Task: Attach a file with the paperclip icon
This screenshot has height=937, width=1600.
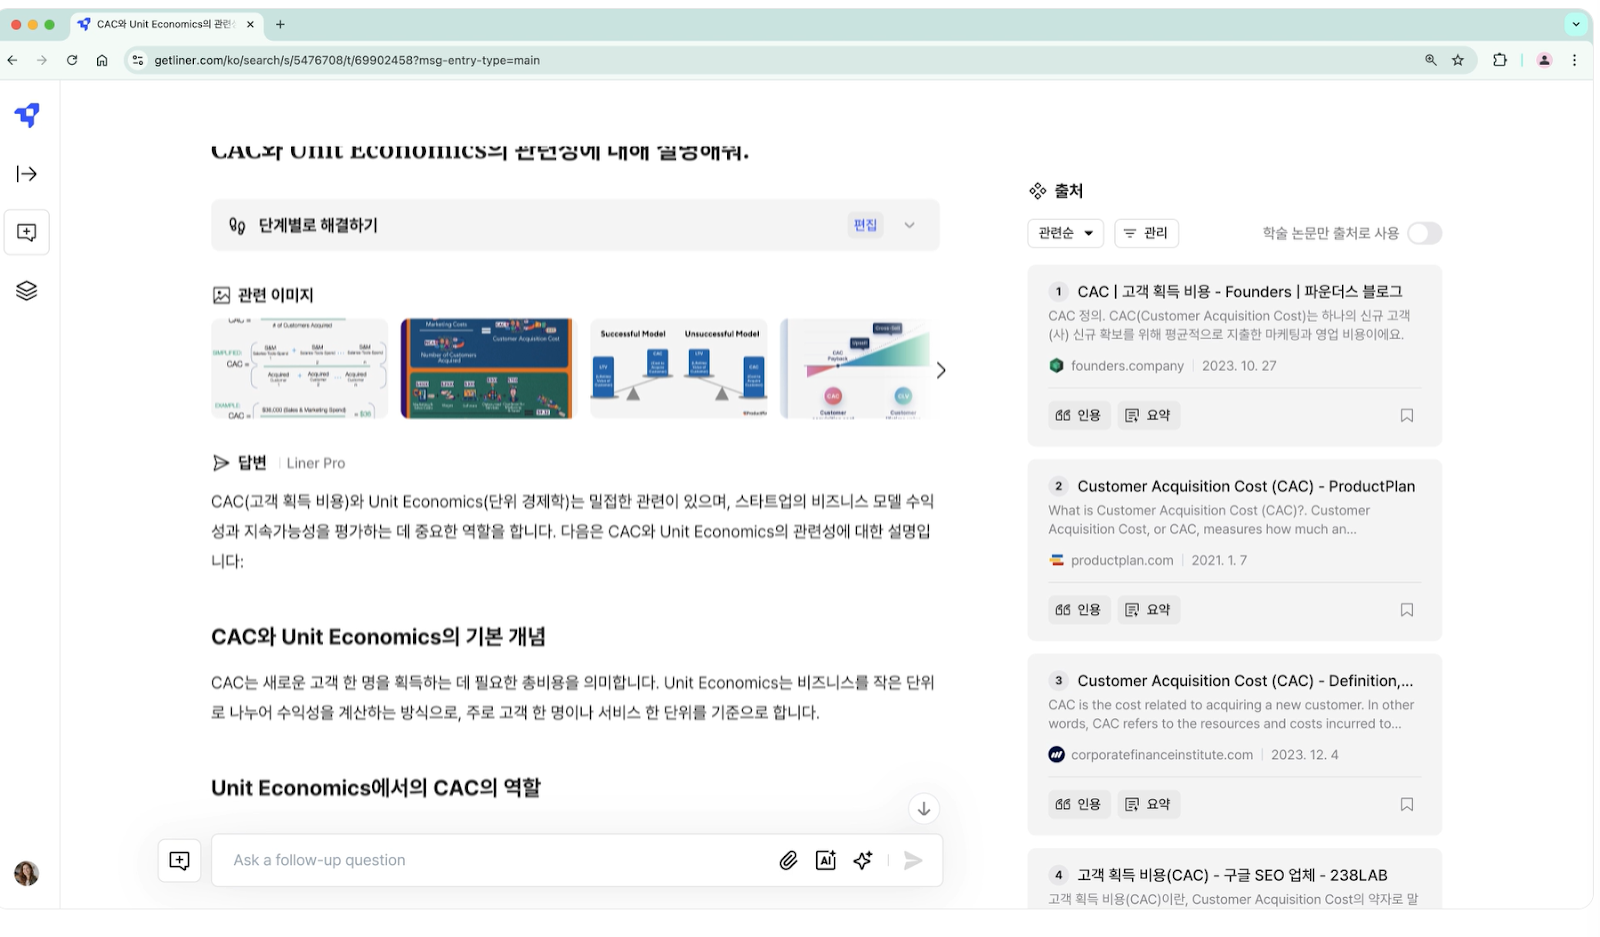Action: tap(788, 860)
